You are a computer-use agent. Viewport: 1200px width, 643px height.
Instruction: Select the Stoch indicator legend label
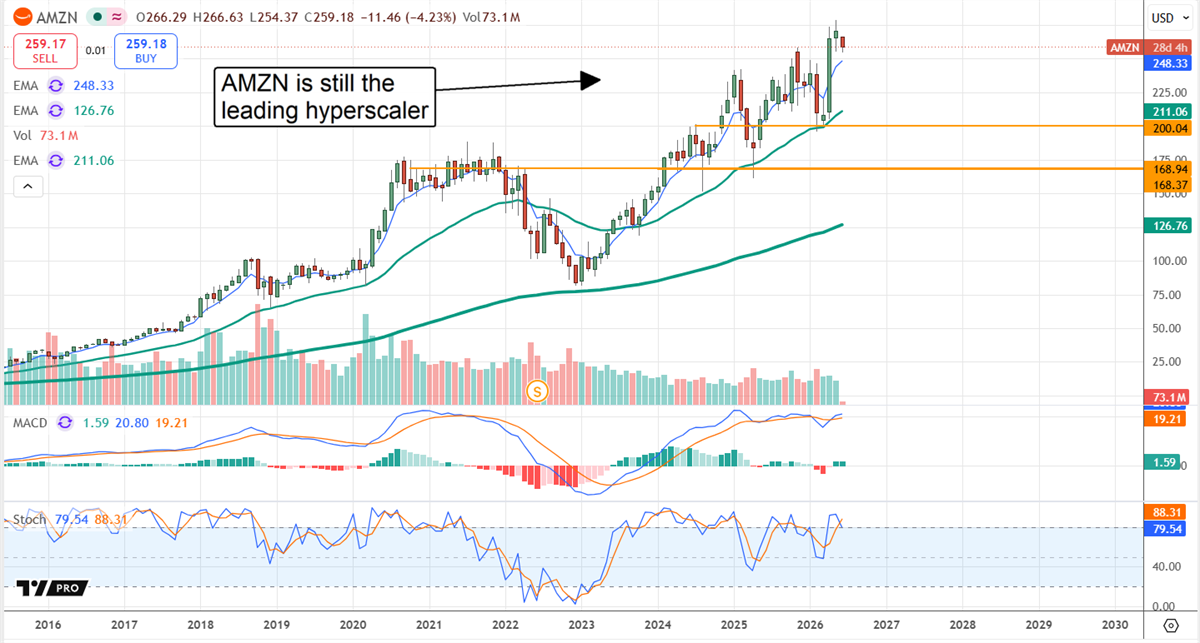[29, 520]
